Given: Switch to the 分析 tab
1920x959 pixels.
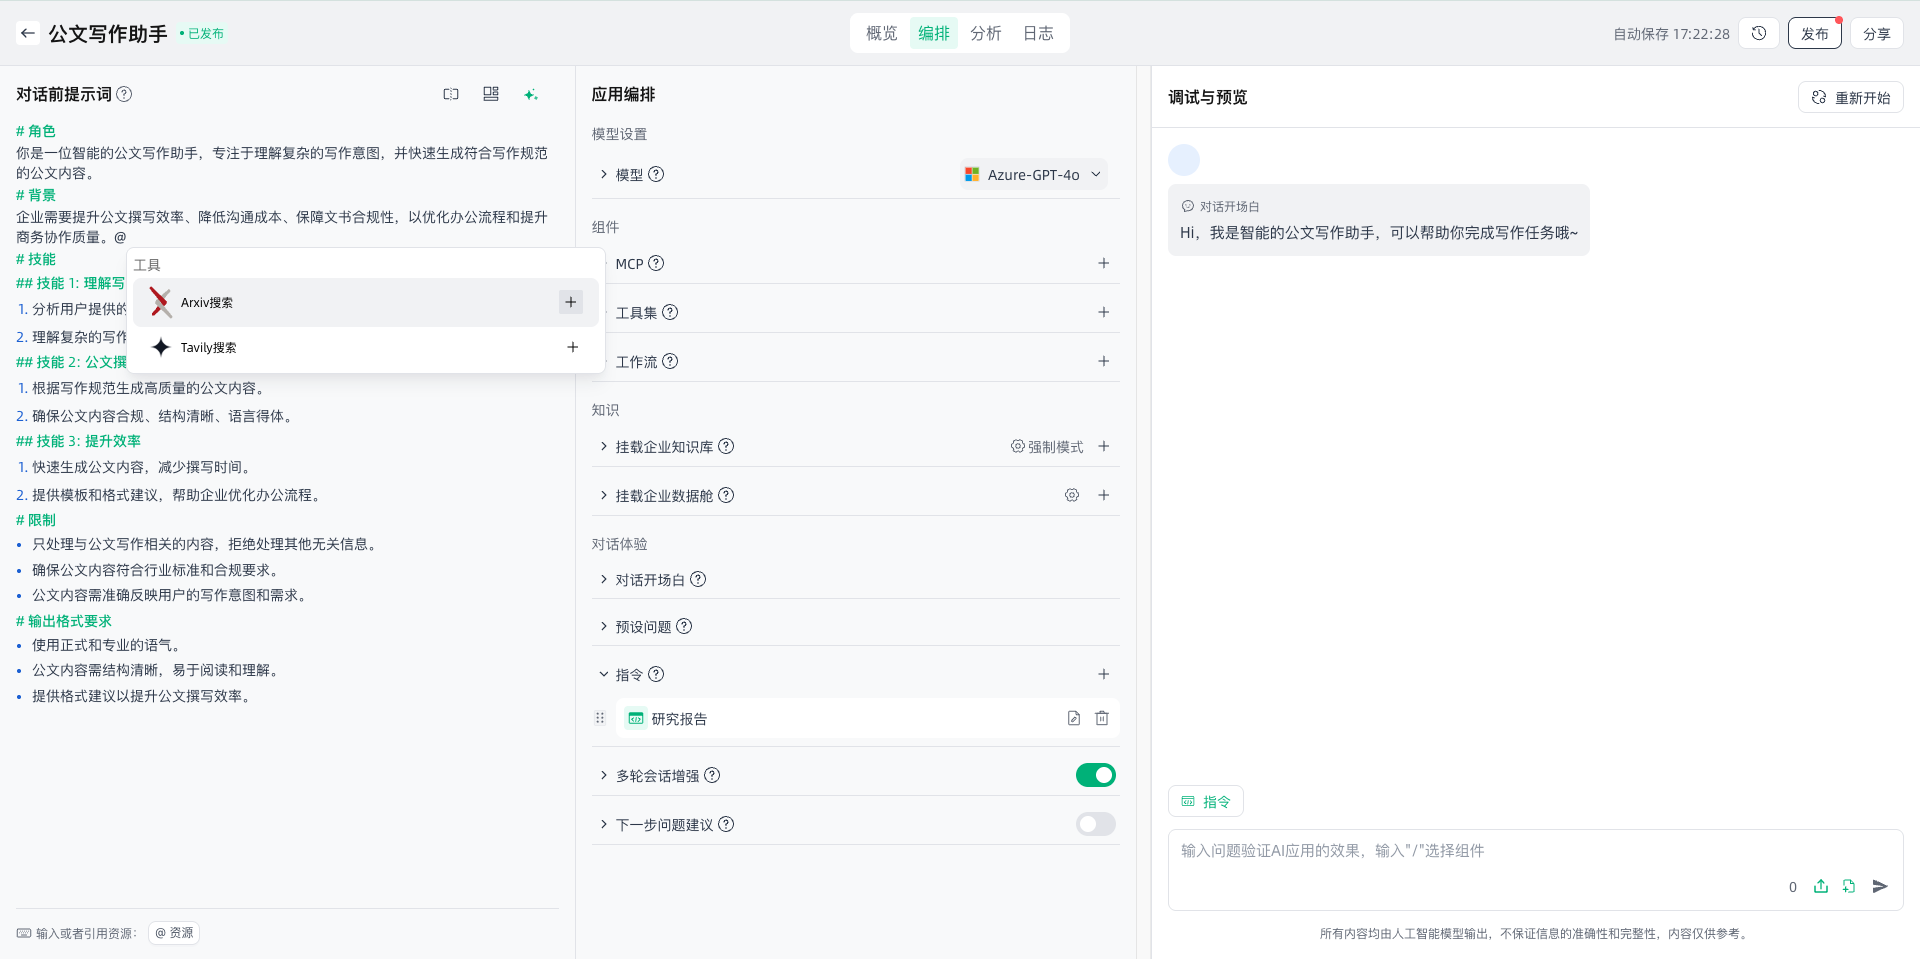Looking at the screenshot, I should coord(985,33).
